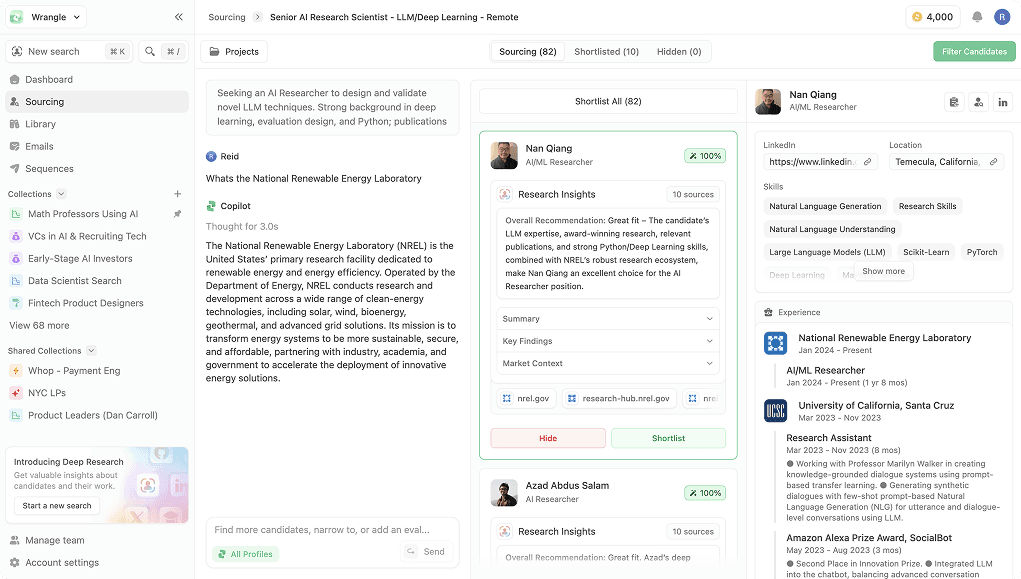Switch to the Hidden (0) tab

(x=678, y=51)
